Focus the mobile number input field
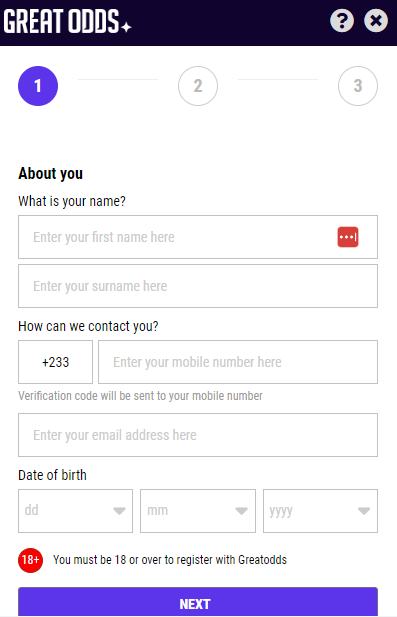Image resolution: width=397 pixels, height=617 pixels. click(238, 362)
